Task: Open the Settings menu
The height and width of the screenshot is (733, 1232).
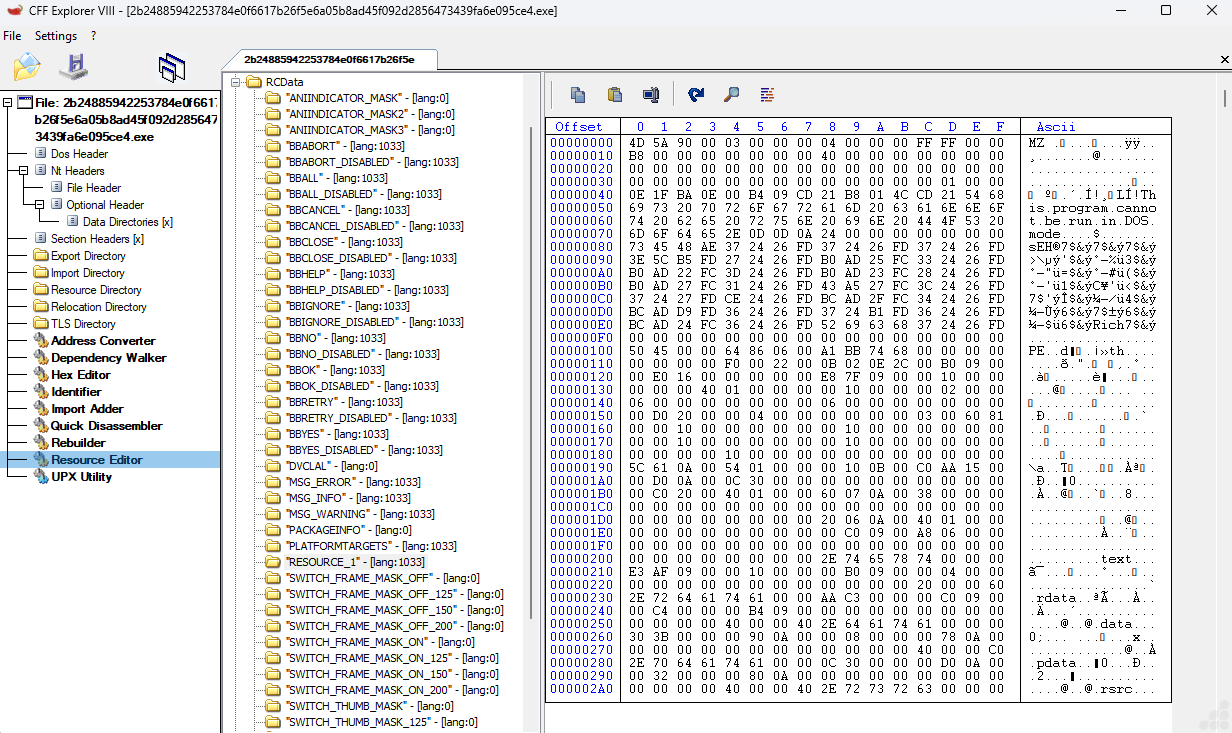Action: pyautogui.click(x=56, y=36)
